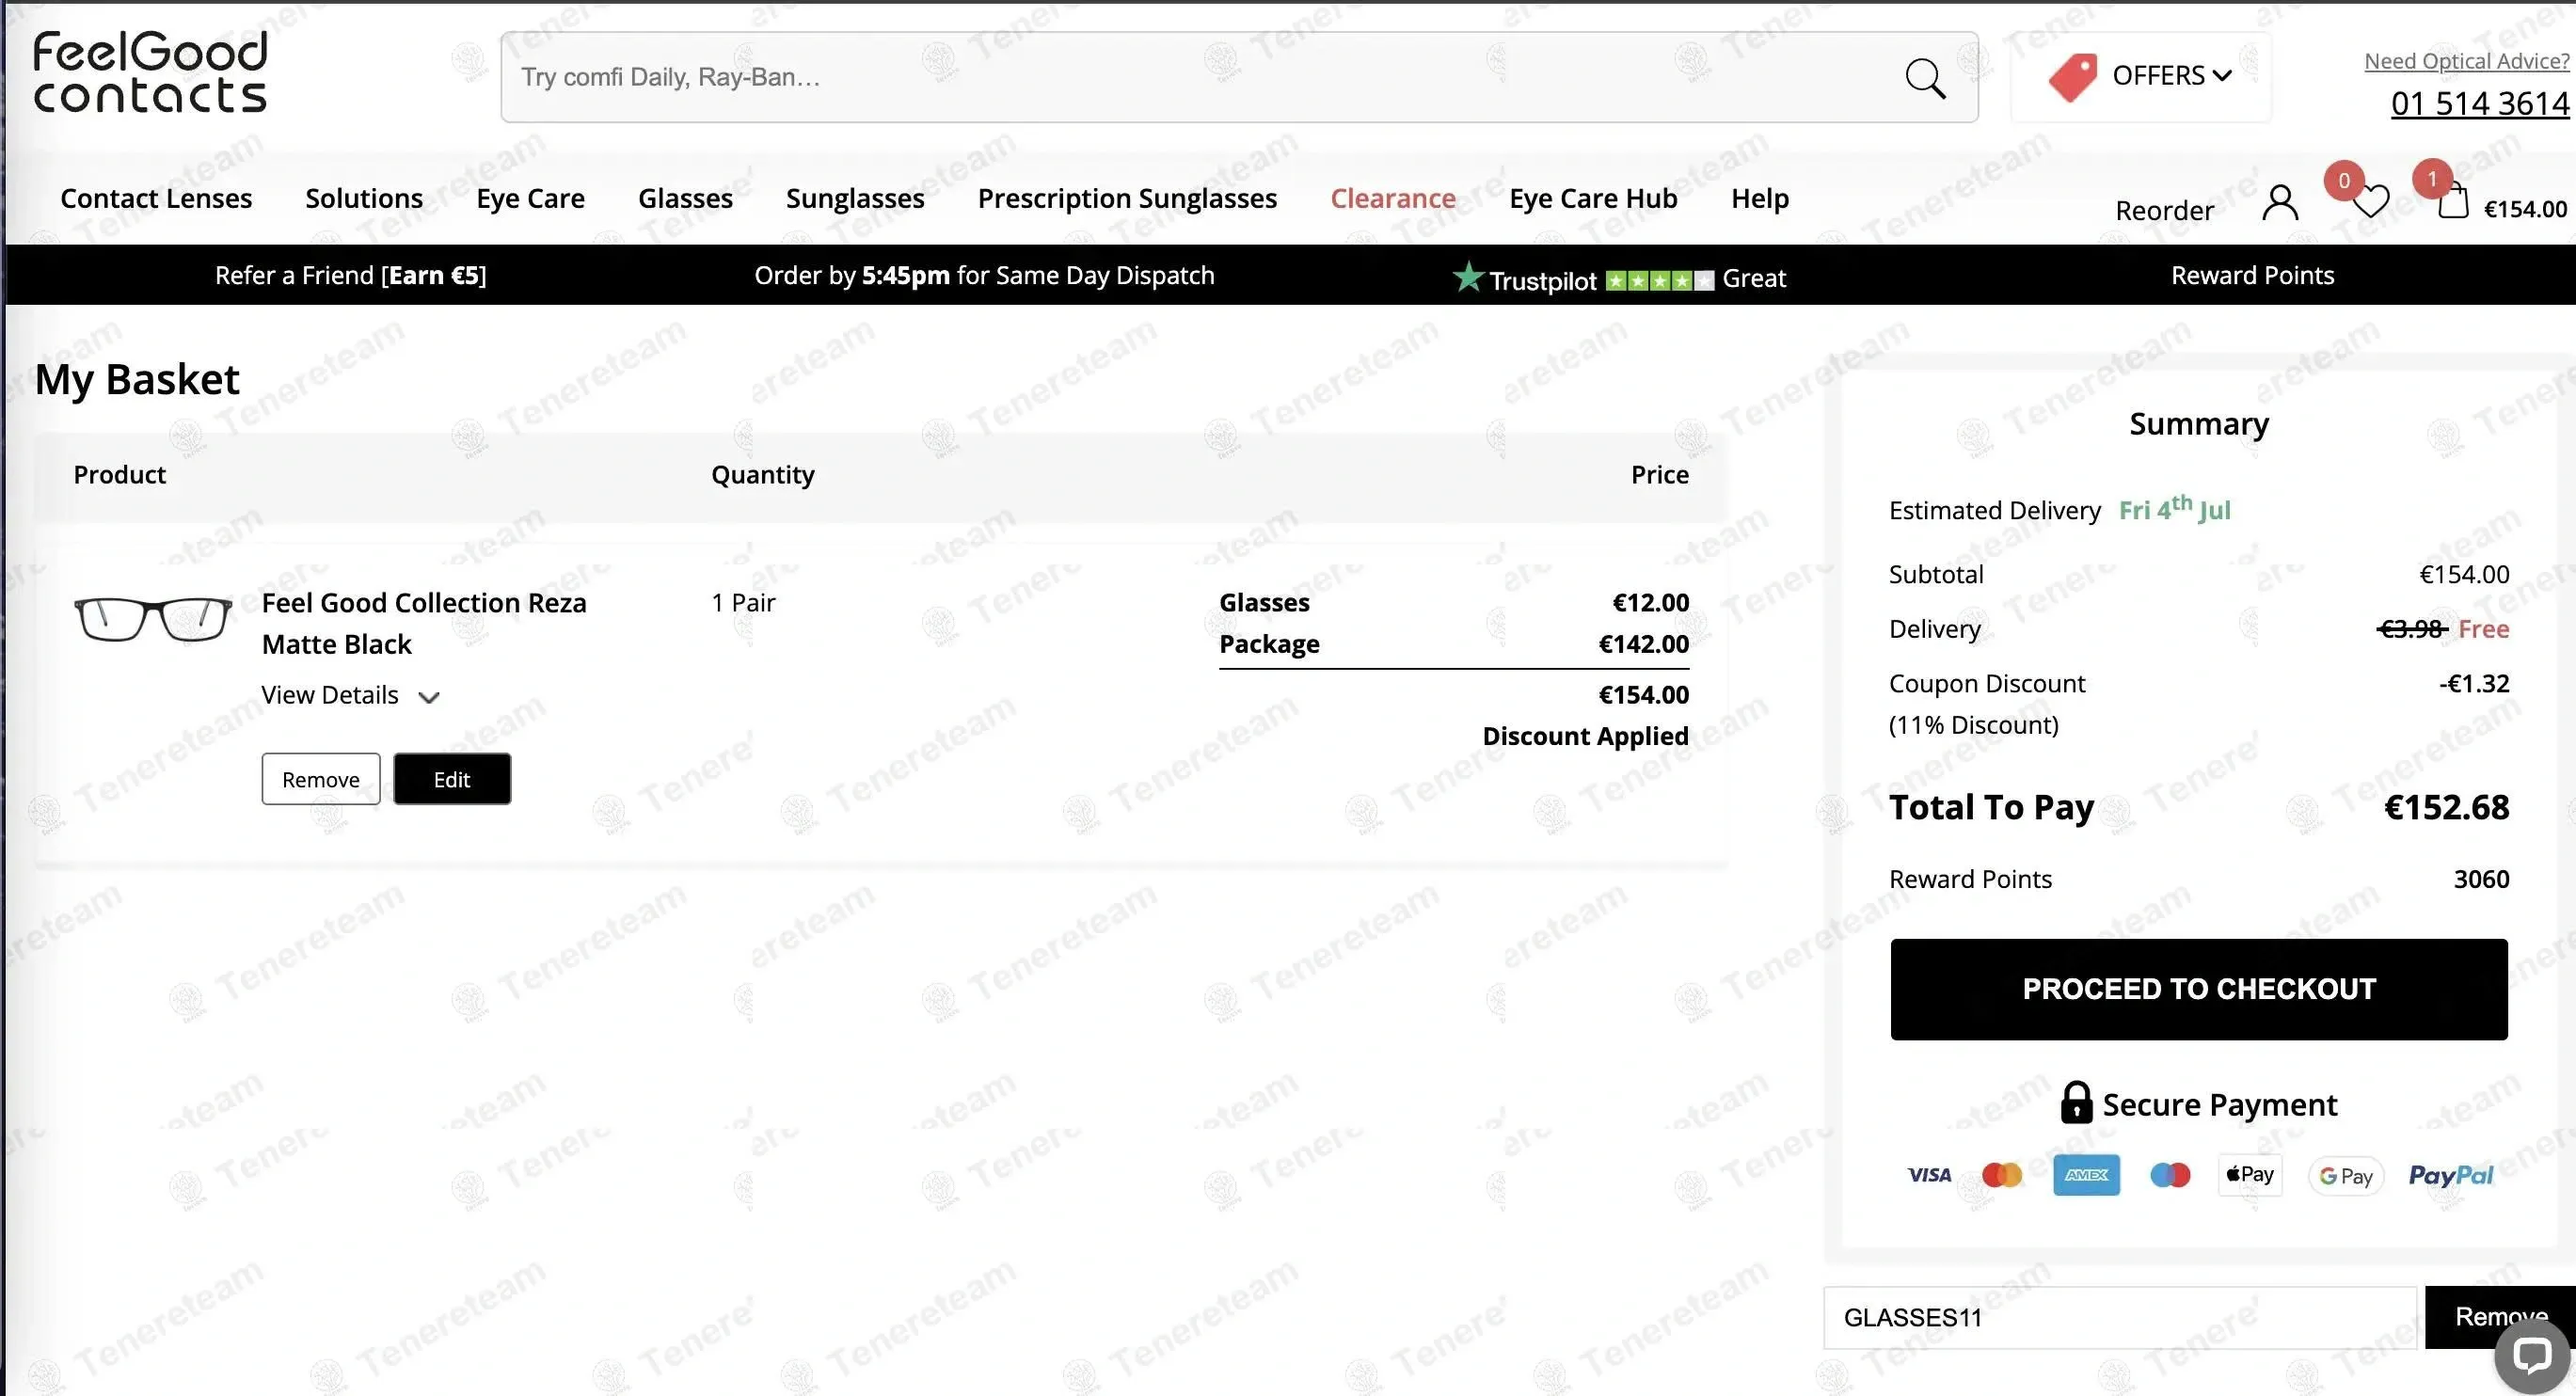This screenshot has height=1396, width=2576.
Task: Open Refer a Friend offer
Action: pyautogui.click(x=350, y=275)
